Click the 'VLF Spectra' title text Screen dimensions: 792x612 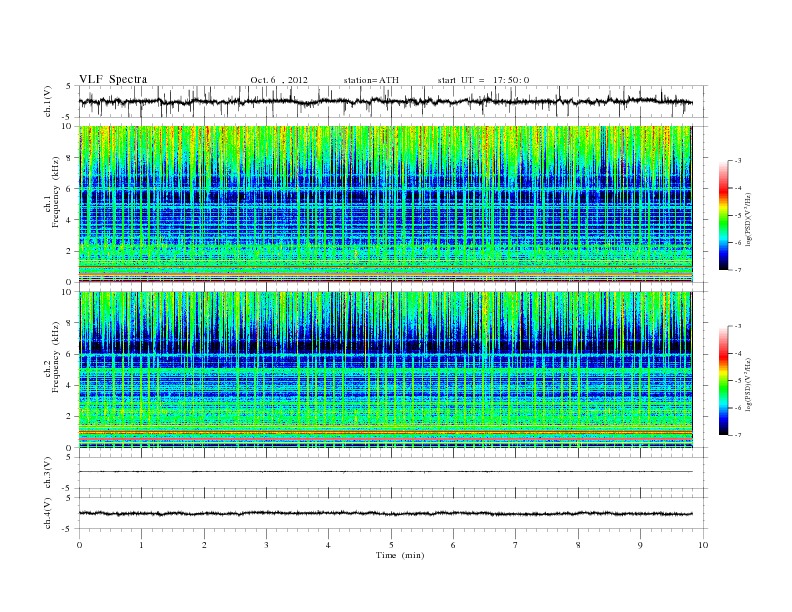tap(113, 79)
